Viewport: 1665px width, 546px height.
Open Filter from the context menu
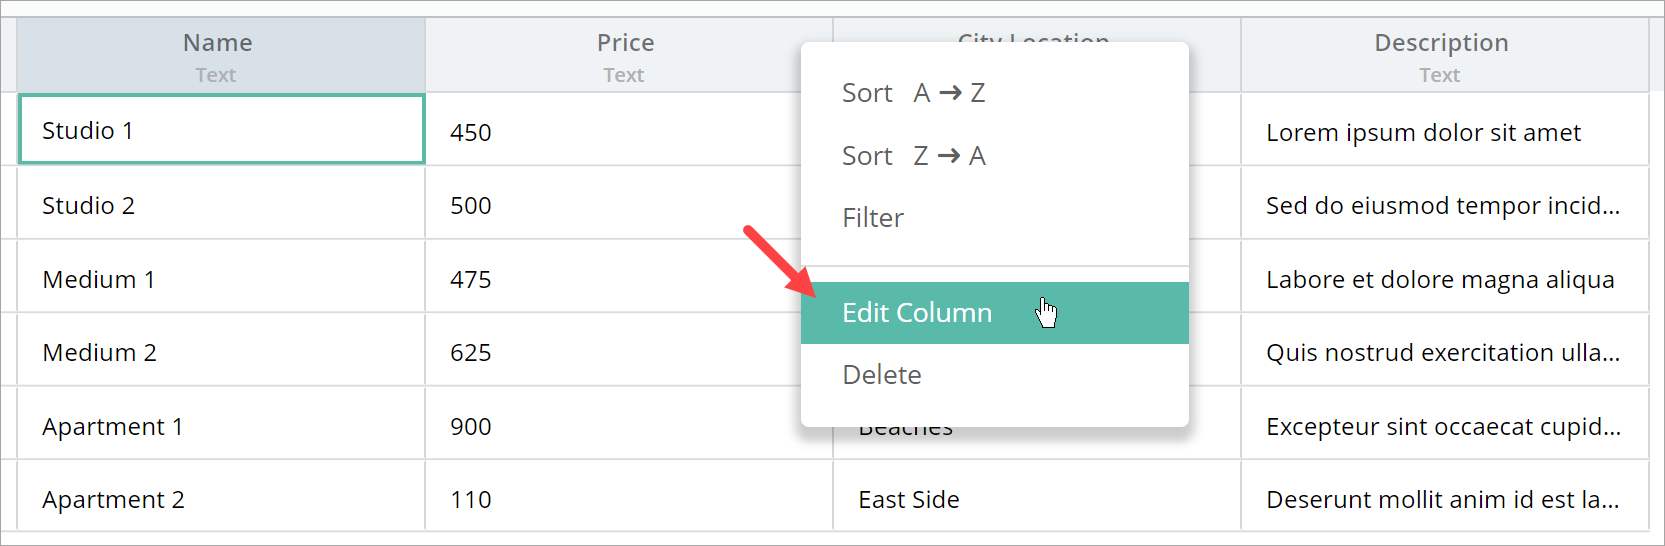point(873,218)
